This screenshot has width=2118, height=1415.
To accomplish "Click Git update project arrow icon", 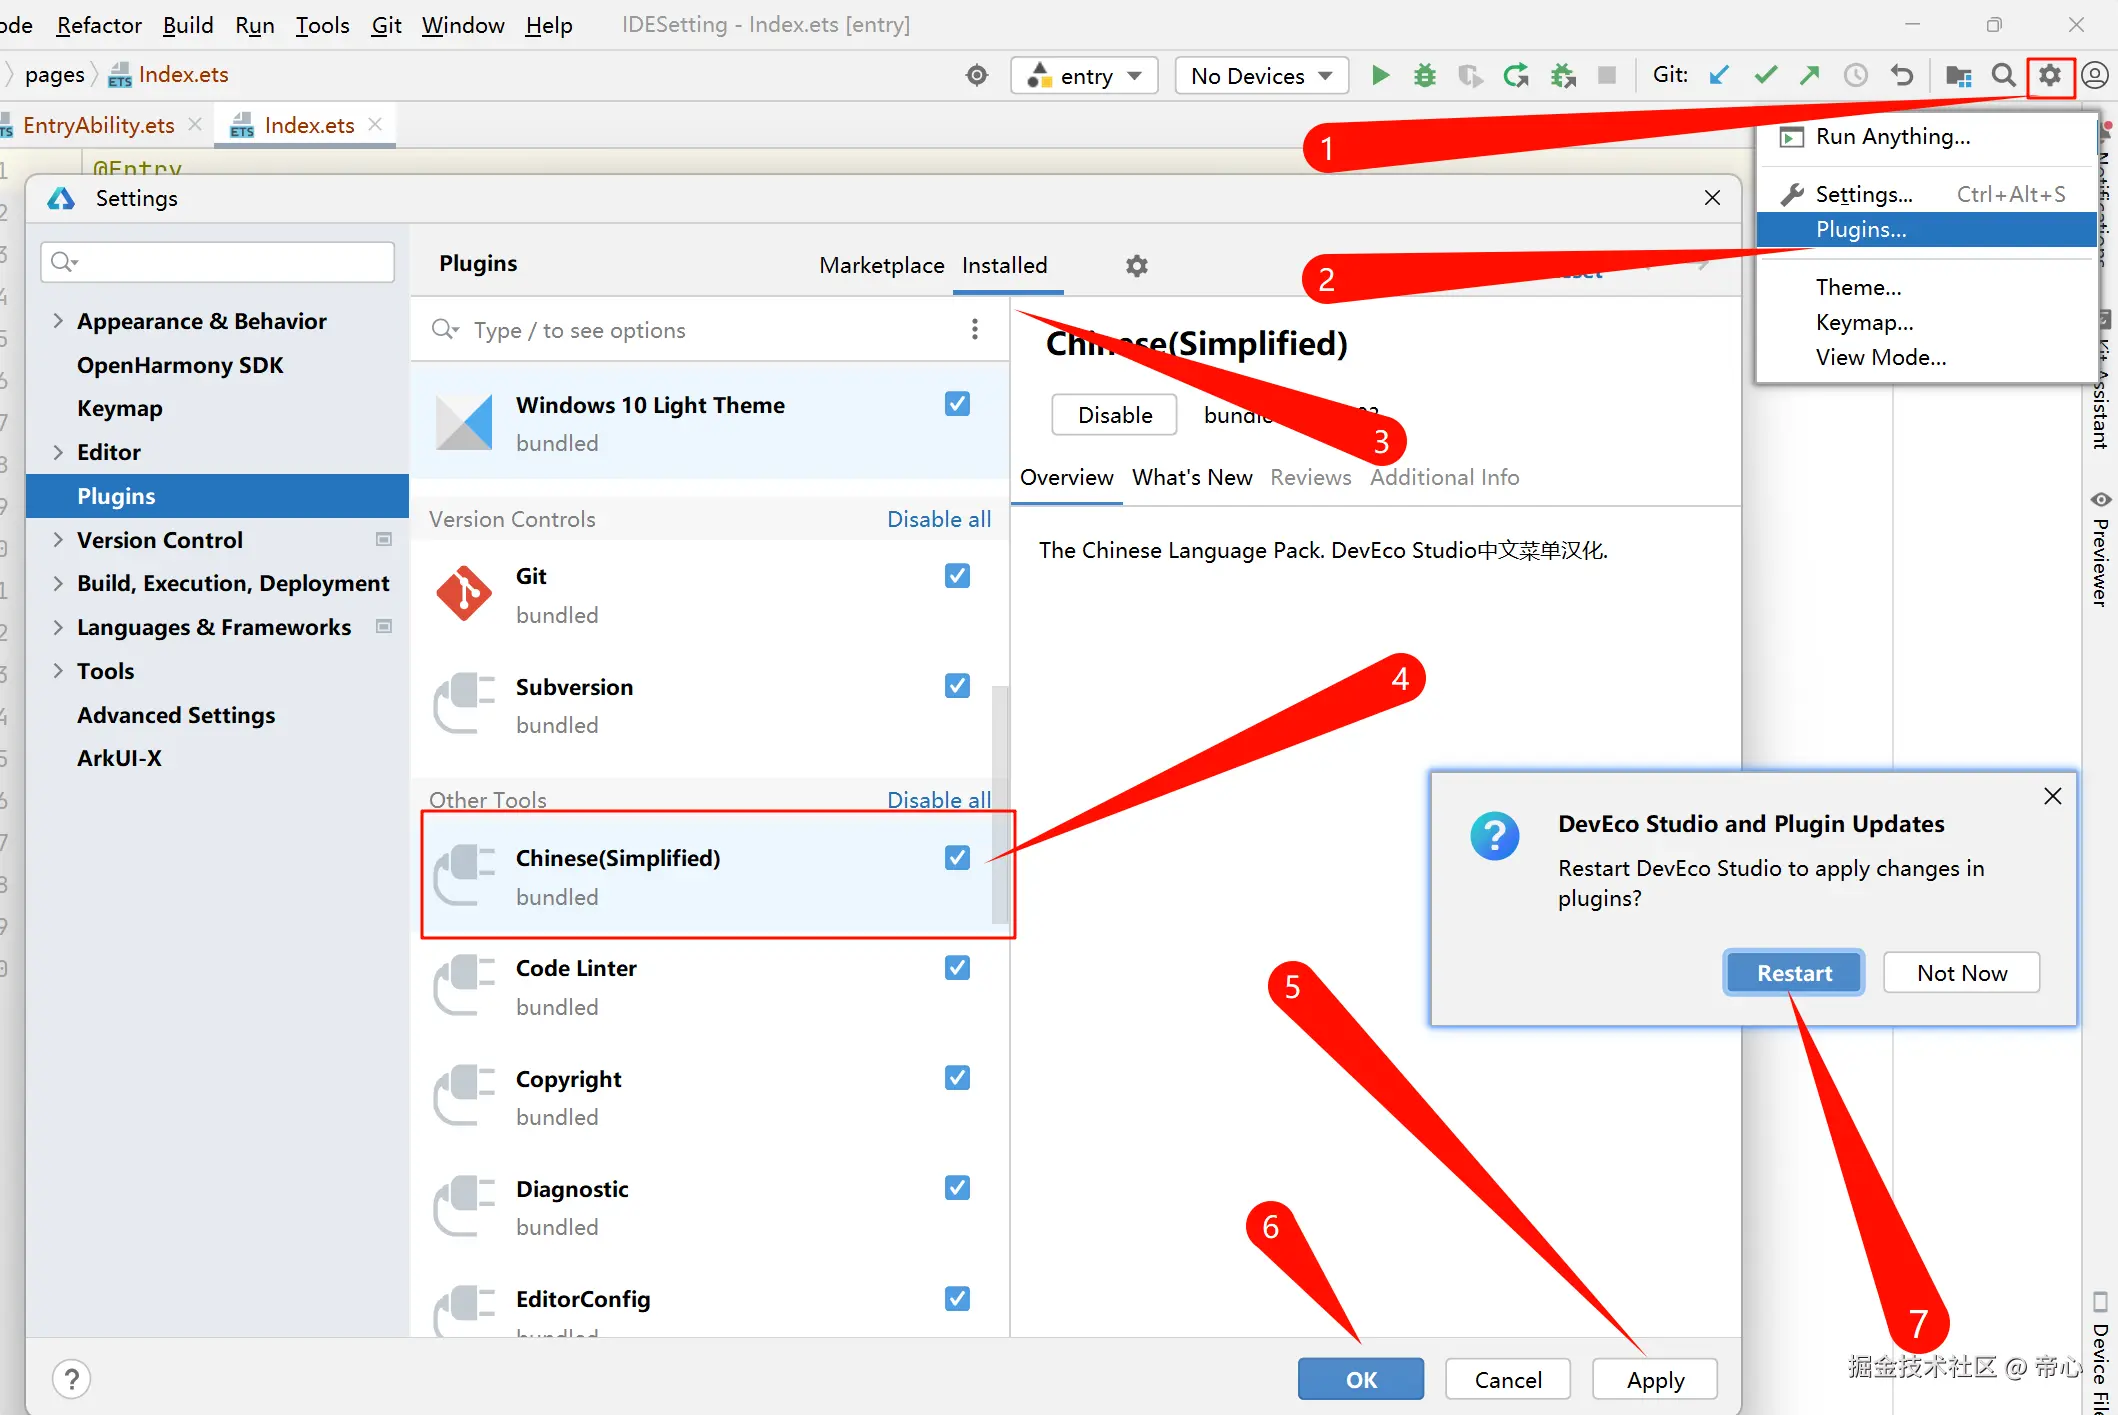I will click(x=1719, y=75).
